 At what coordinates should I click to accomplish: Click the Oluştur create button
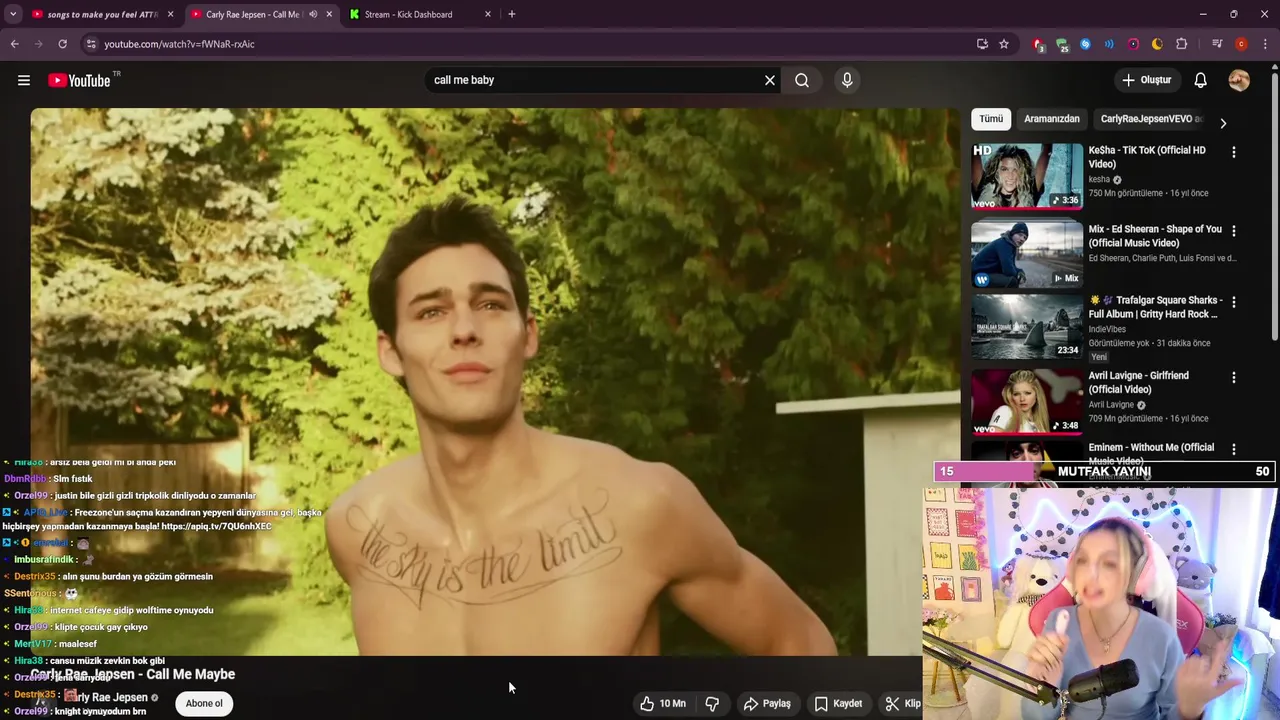click(1147, 80)
